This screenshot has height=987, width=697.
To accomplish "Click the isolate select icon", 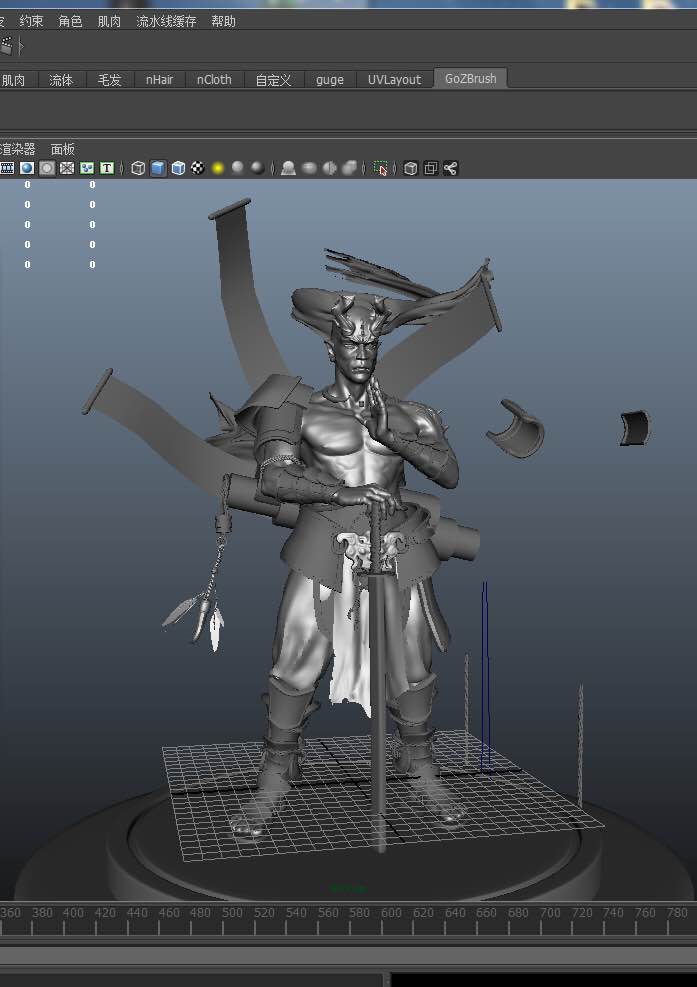I will [x=380, y=168].
